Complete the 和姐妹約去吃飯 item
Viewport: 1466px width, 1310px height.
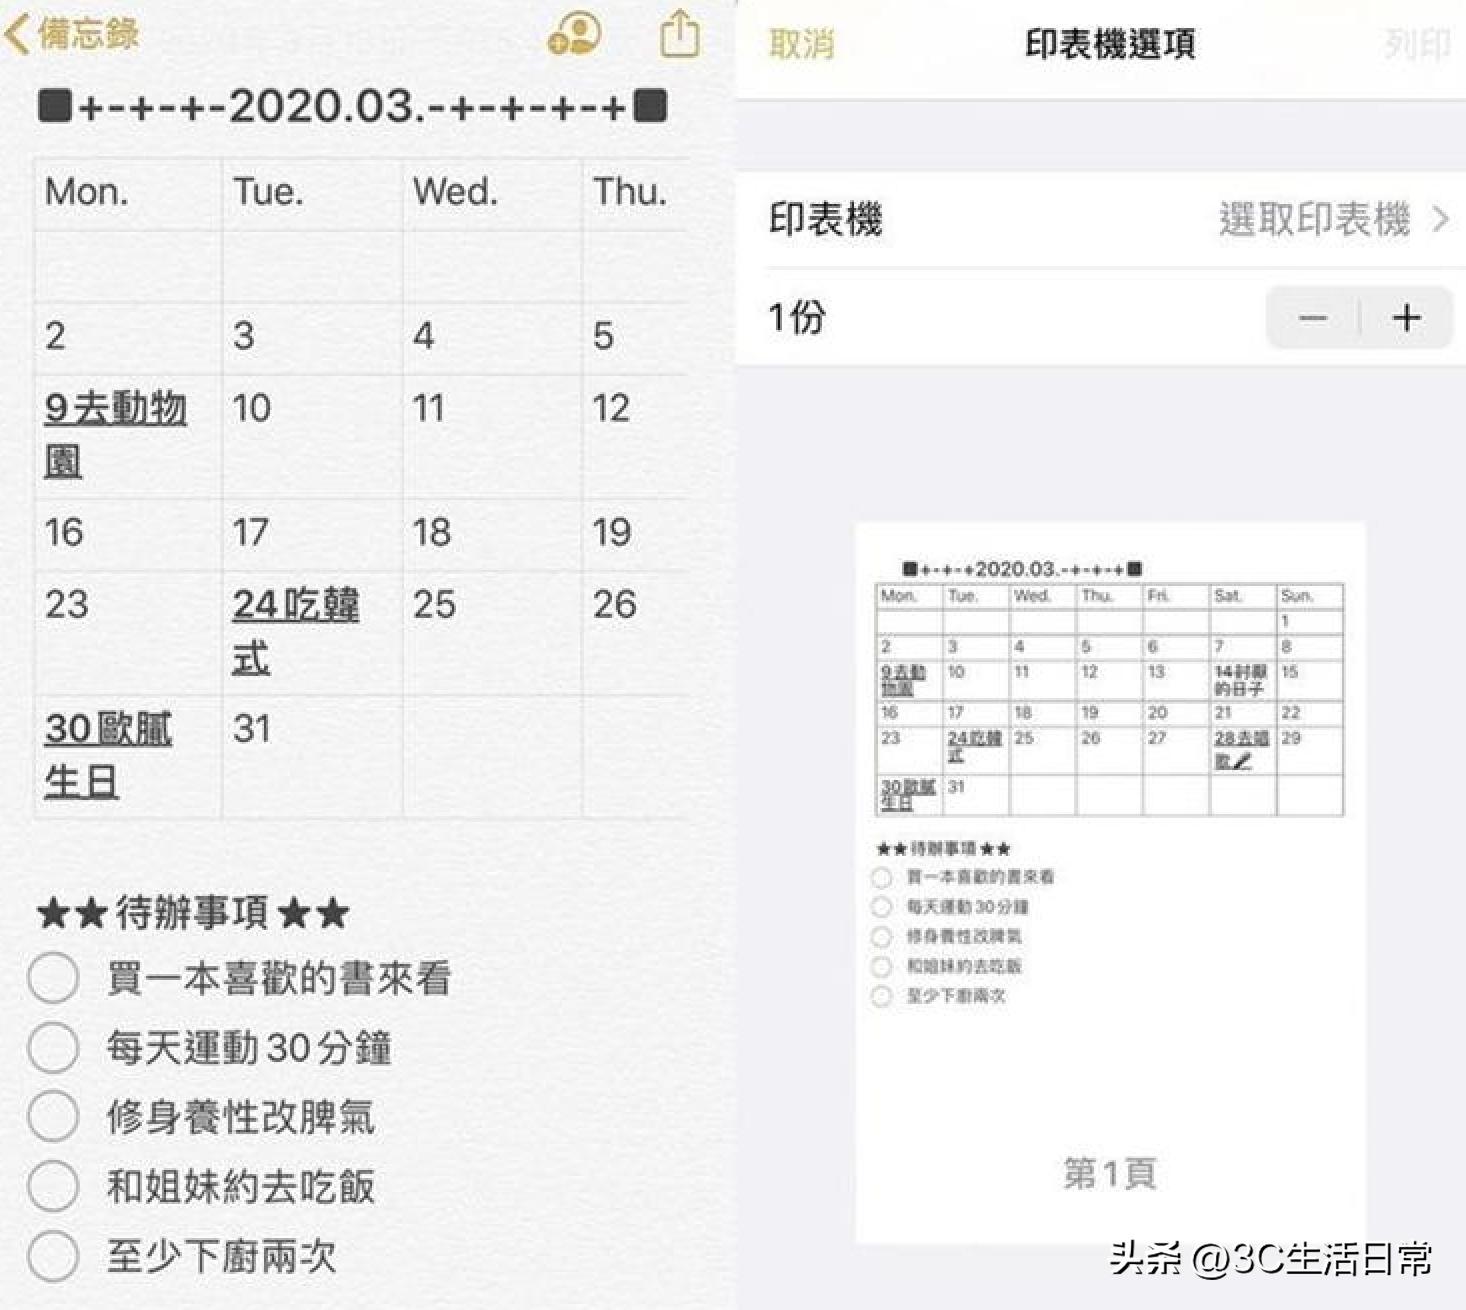pyautogui.click(x=56, y=1186)
